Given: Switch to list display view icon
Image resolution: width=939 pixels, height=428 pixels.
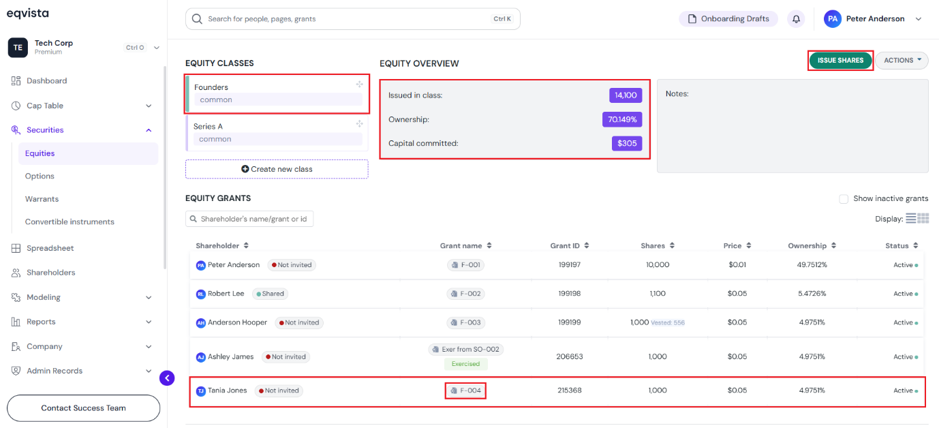Looking at the screenshot, I should 911,218.
